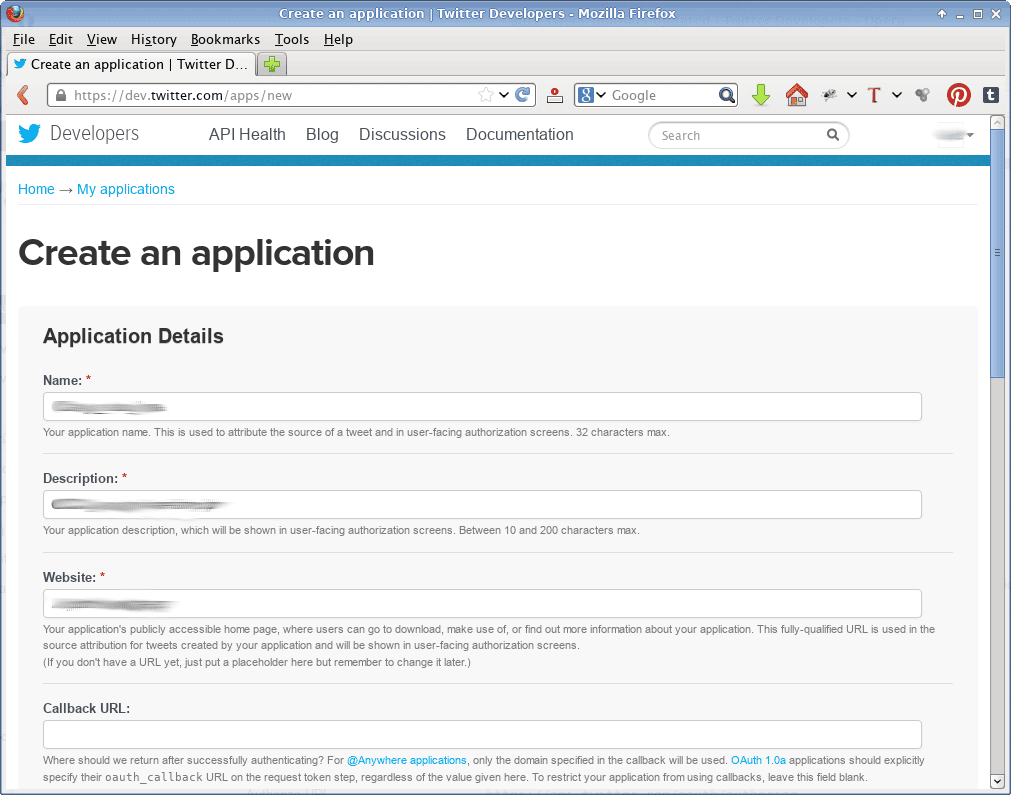Click into the Callback URL field

[482, 735]
